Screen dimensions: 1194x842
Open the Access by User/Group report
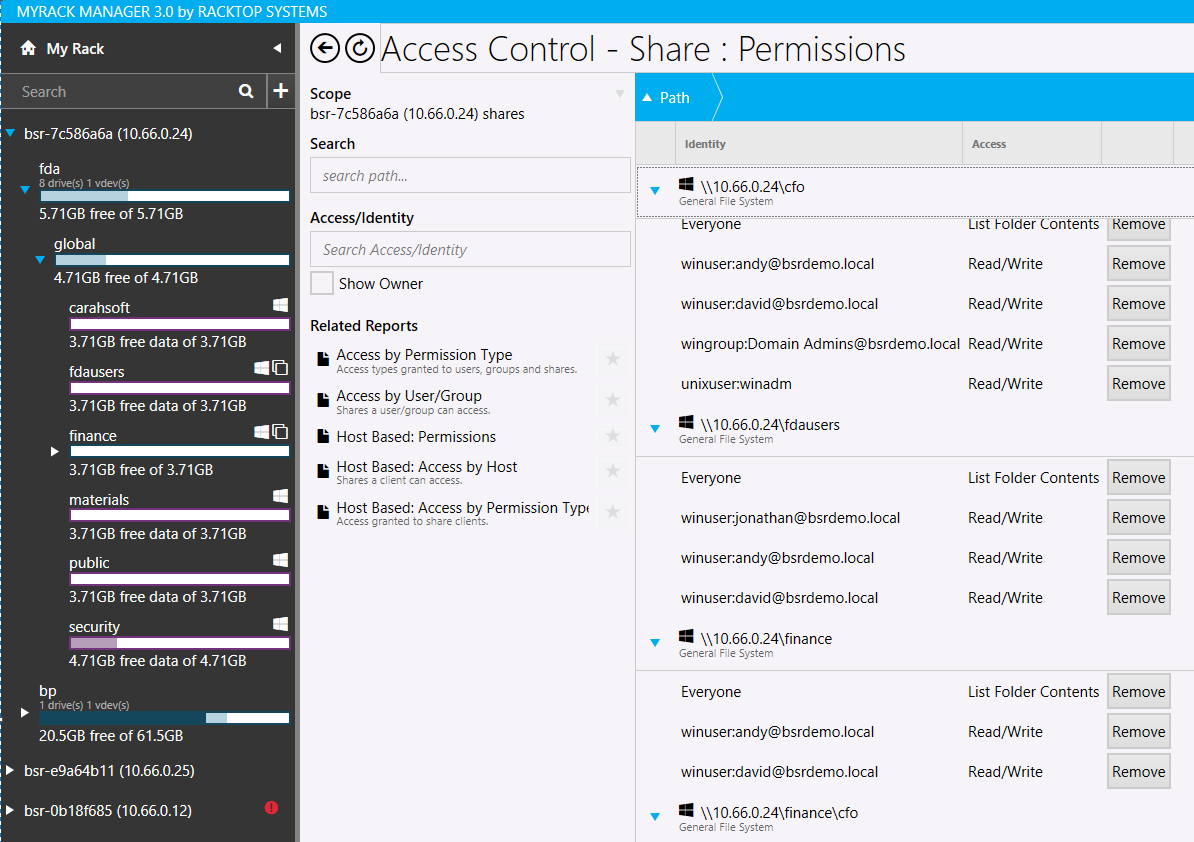[409, 396]
